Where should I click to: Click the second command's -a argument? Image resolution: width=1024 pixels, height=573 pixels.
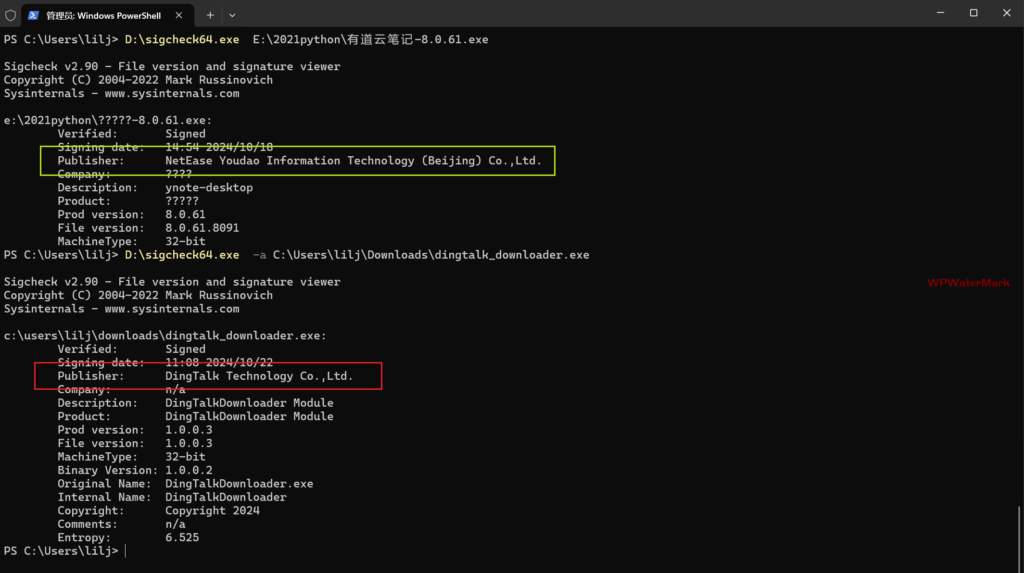click(x=259, y=255)
